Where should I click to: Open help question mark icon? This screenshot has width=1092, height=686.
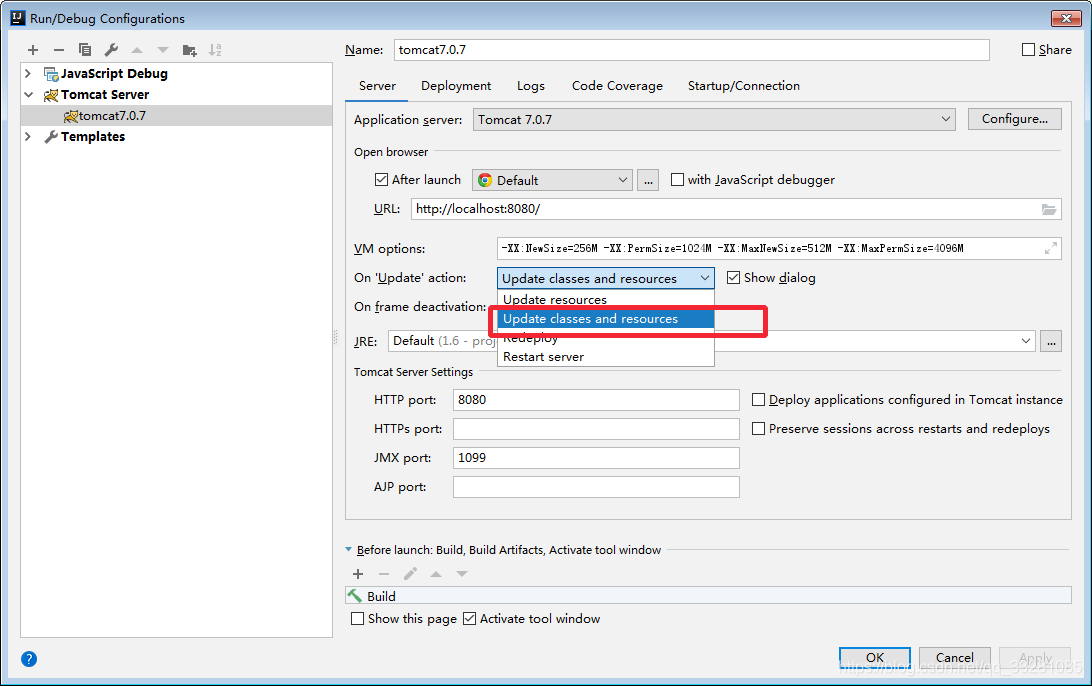pos(29,659)
